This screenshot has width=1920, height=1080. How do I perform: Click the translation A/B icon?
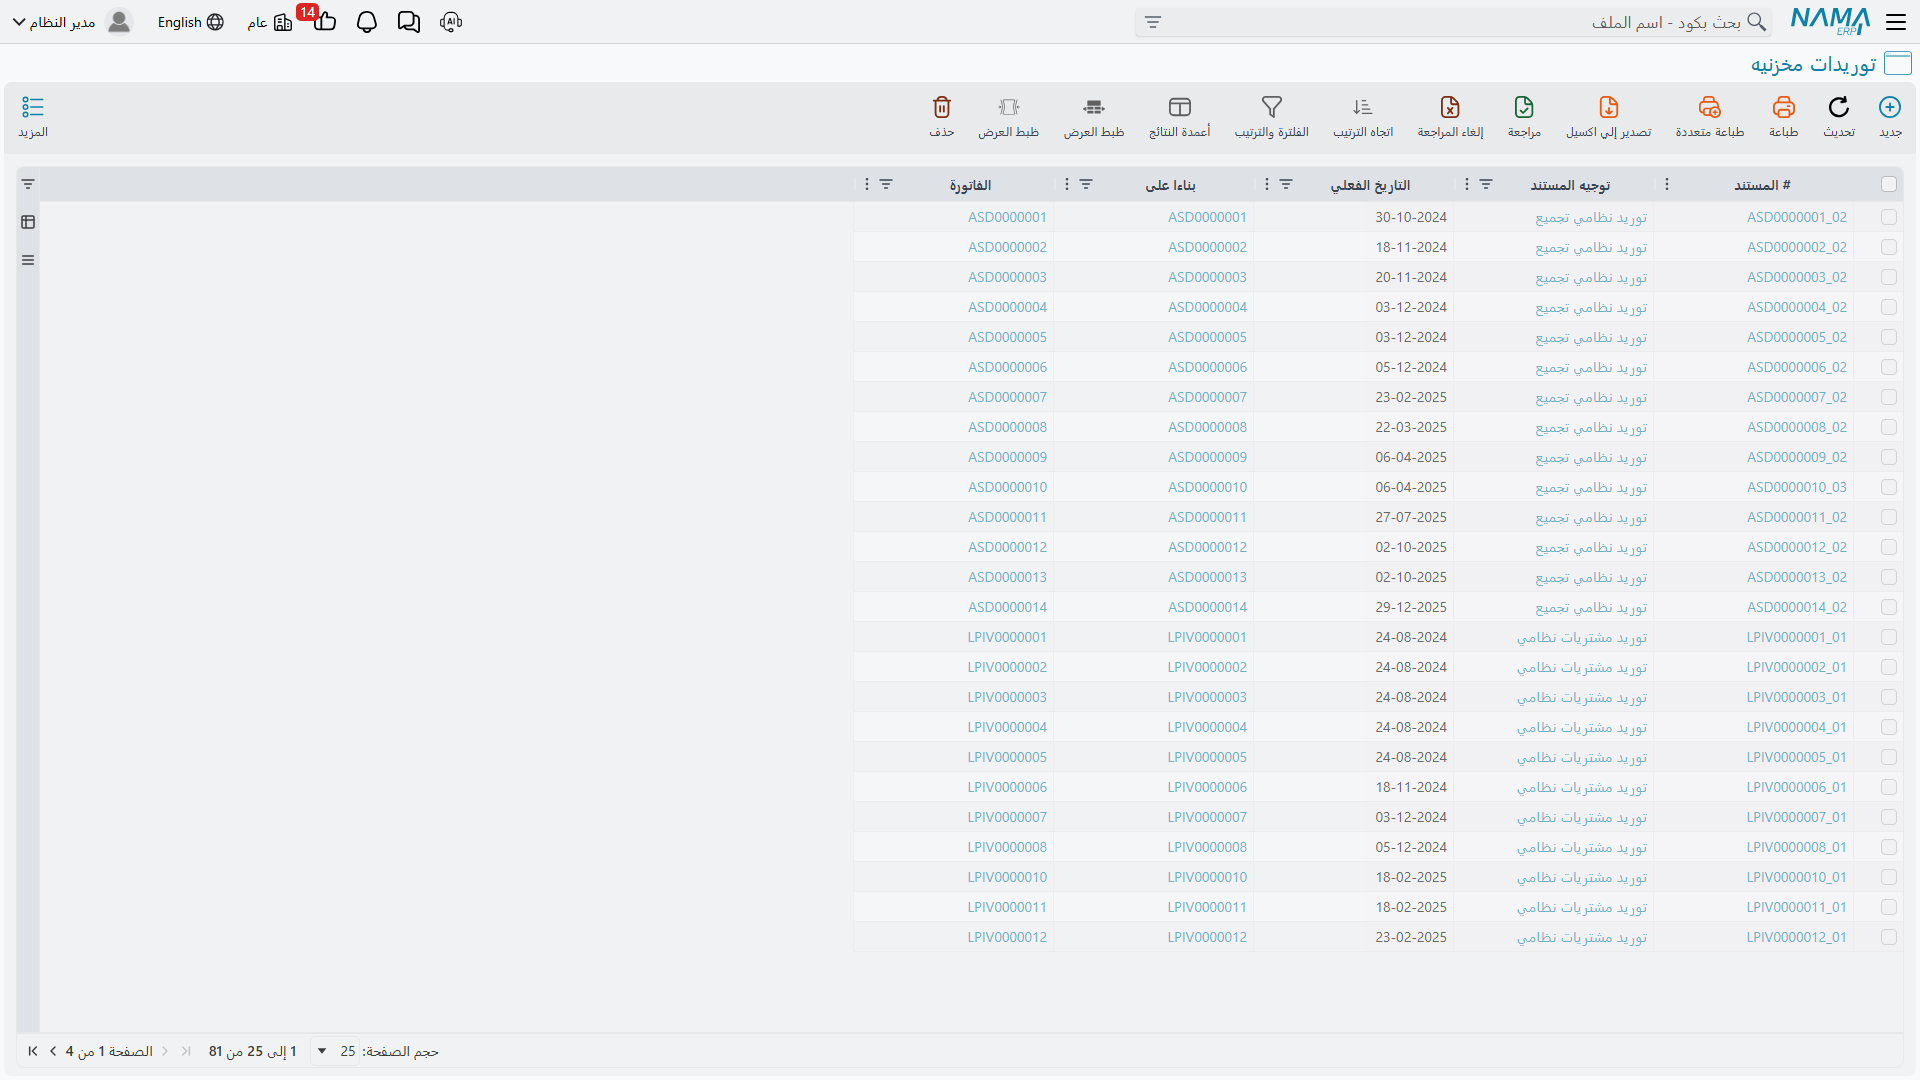tap(451, 22)
